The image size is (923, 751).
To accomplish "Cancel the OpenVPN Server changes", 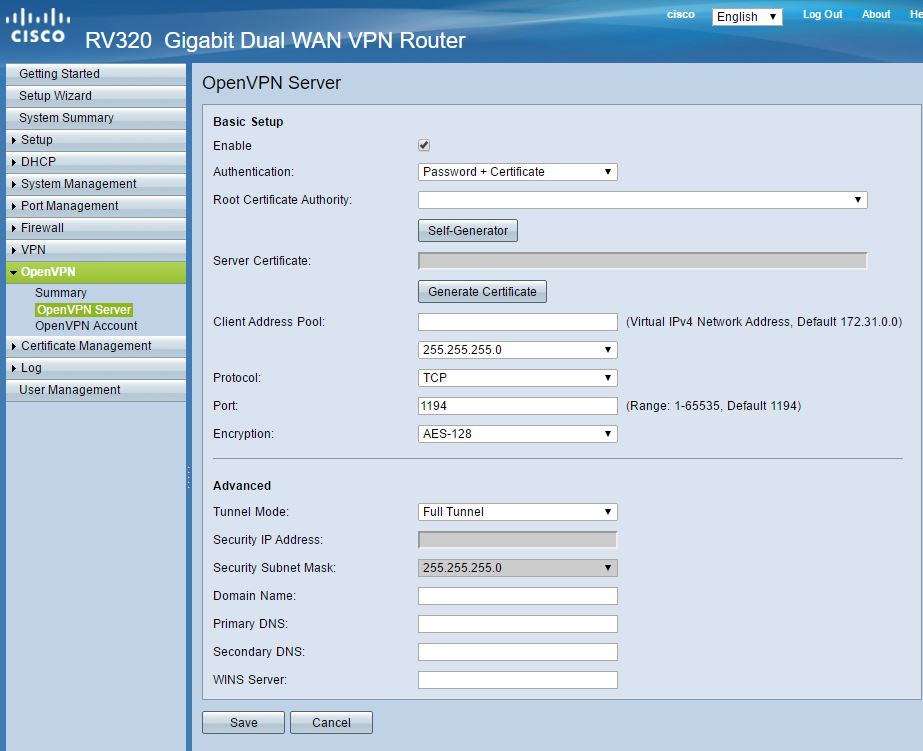I will pyautogui.click(x=331, y=723).
